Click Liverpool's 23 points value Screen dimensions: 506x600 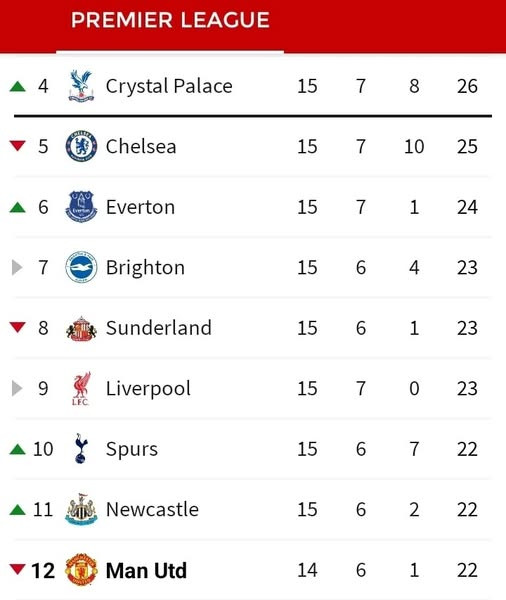tap(467, 388)
